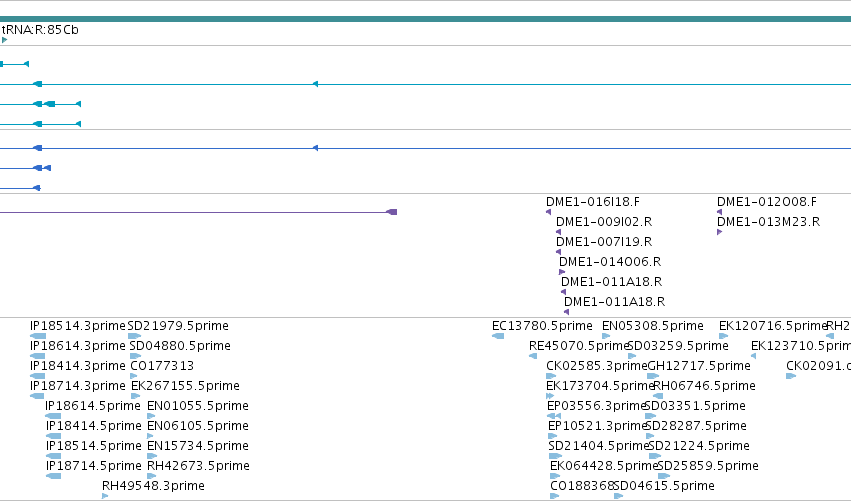The width and height of the screenshot is (851, 501).
Task: Pick the IP18614.3prime label
Action: [x=77, y=346]
